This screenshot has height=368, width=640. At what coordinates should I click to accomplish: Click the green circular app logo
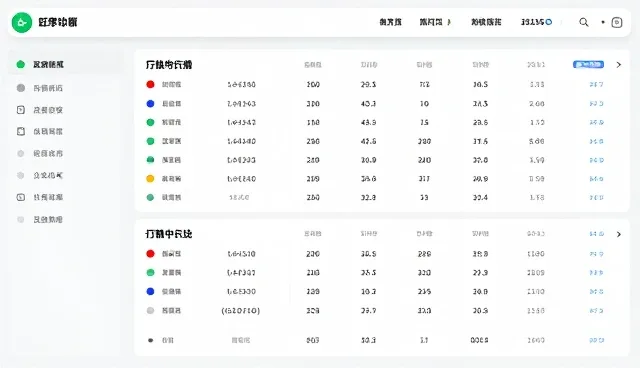[x=22, y=22]
